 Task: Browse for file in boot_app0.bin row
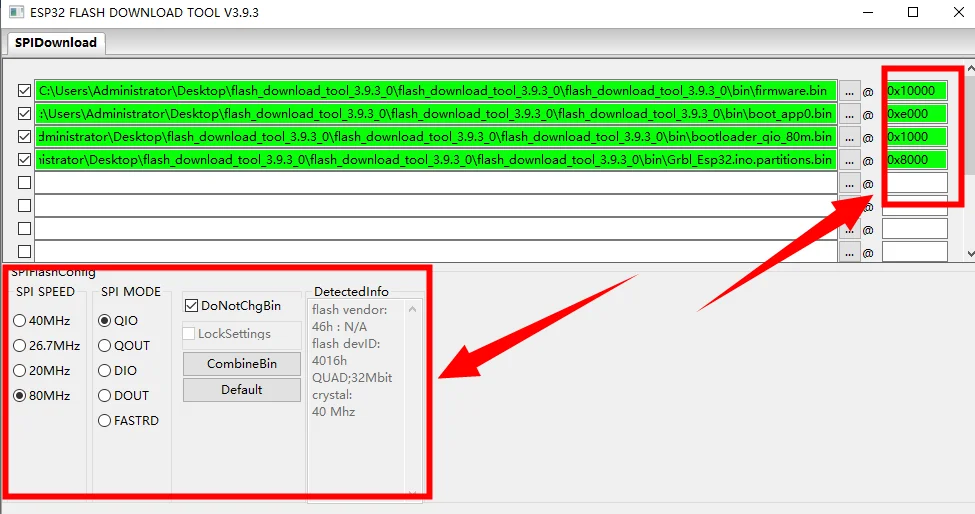point(849,114)
